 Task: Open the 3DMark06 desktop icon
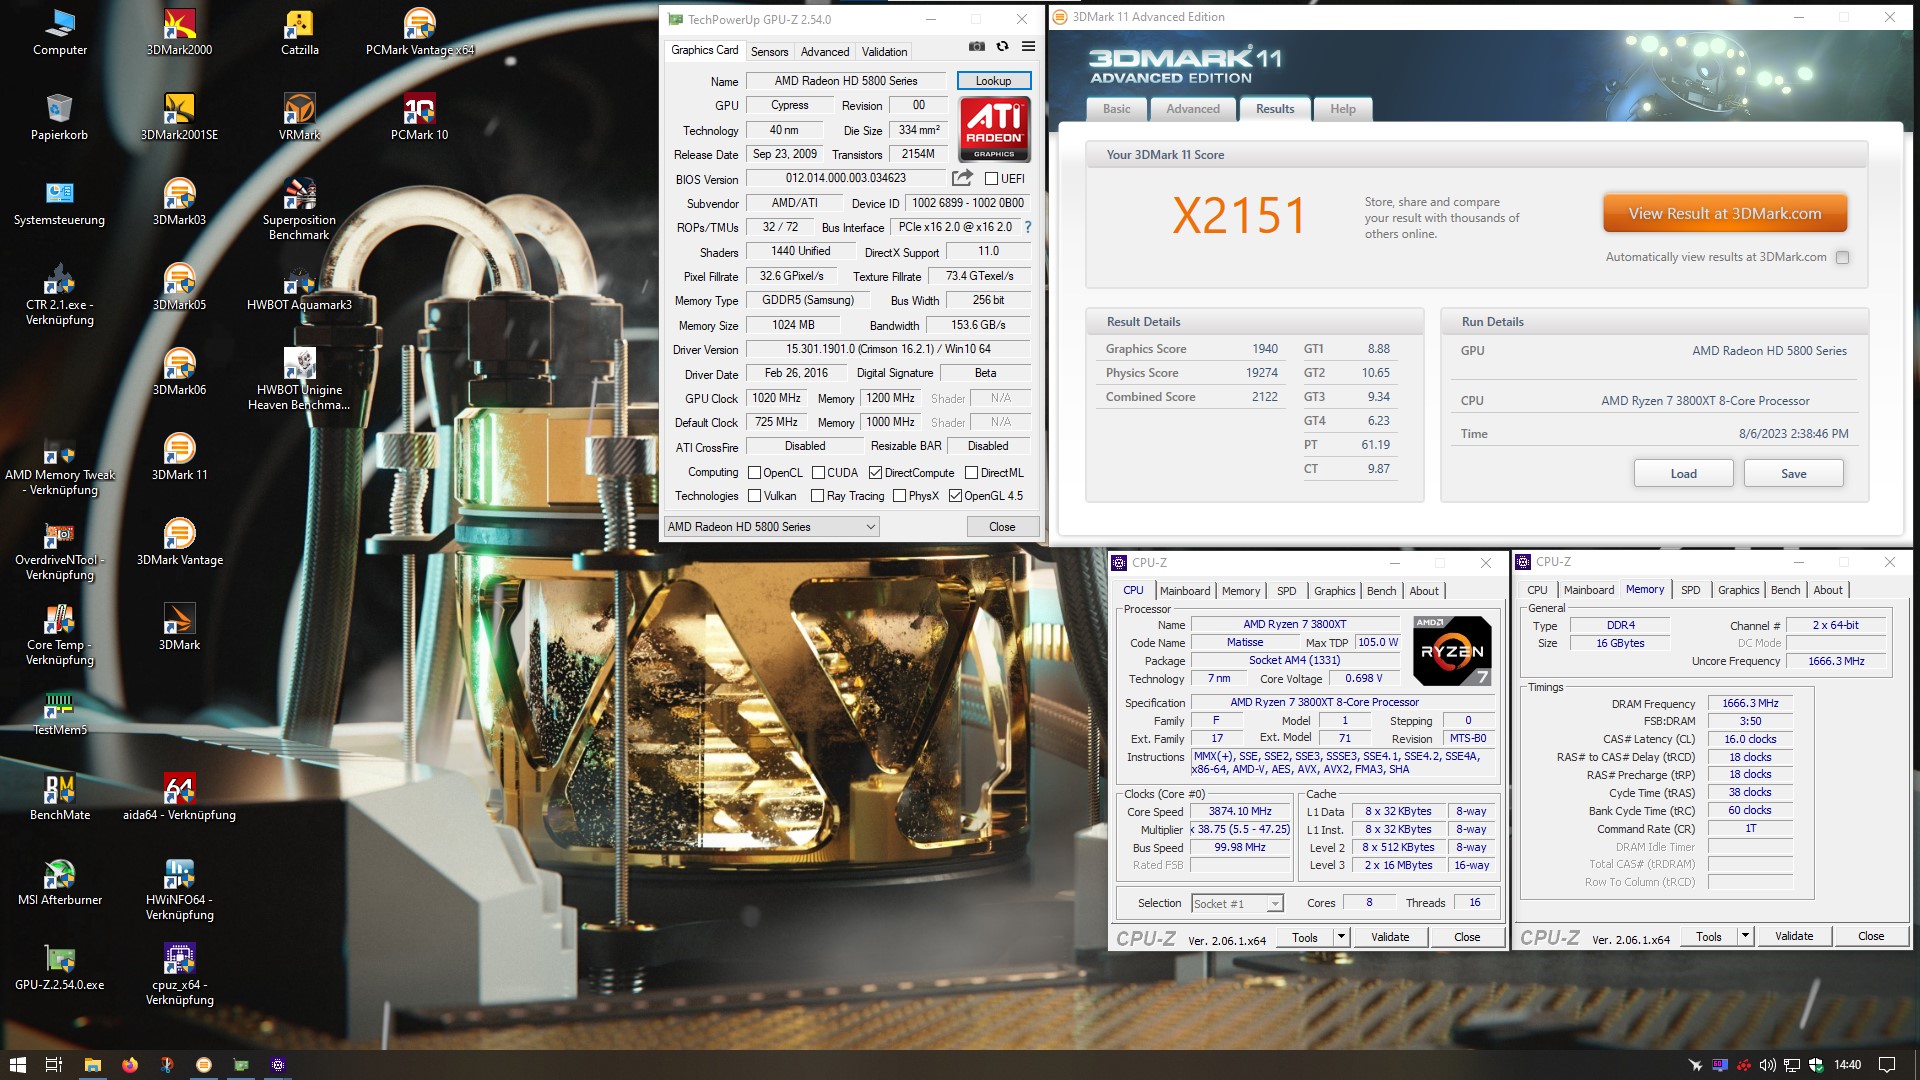tap(179, 372)
